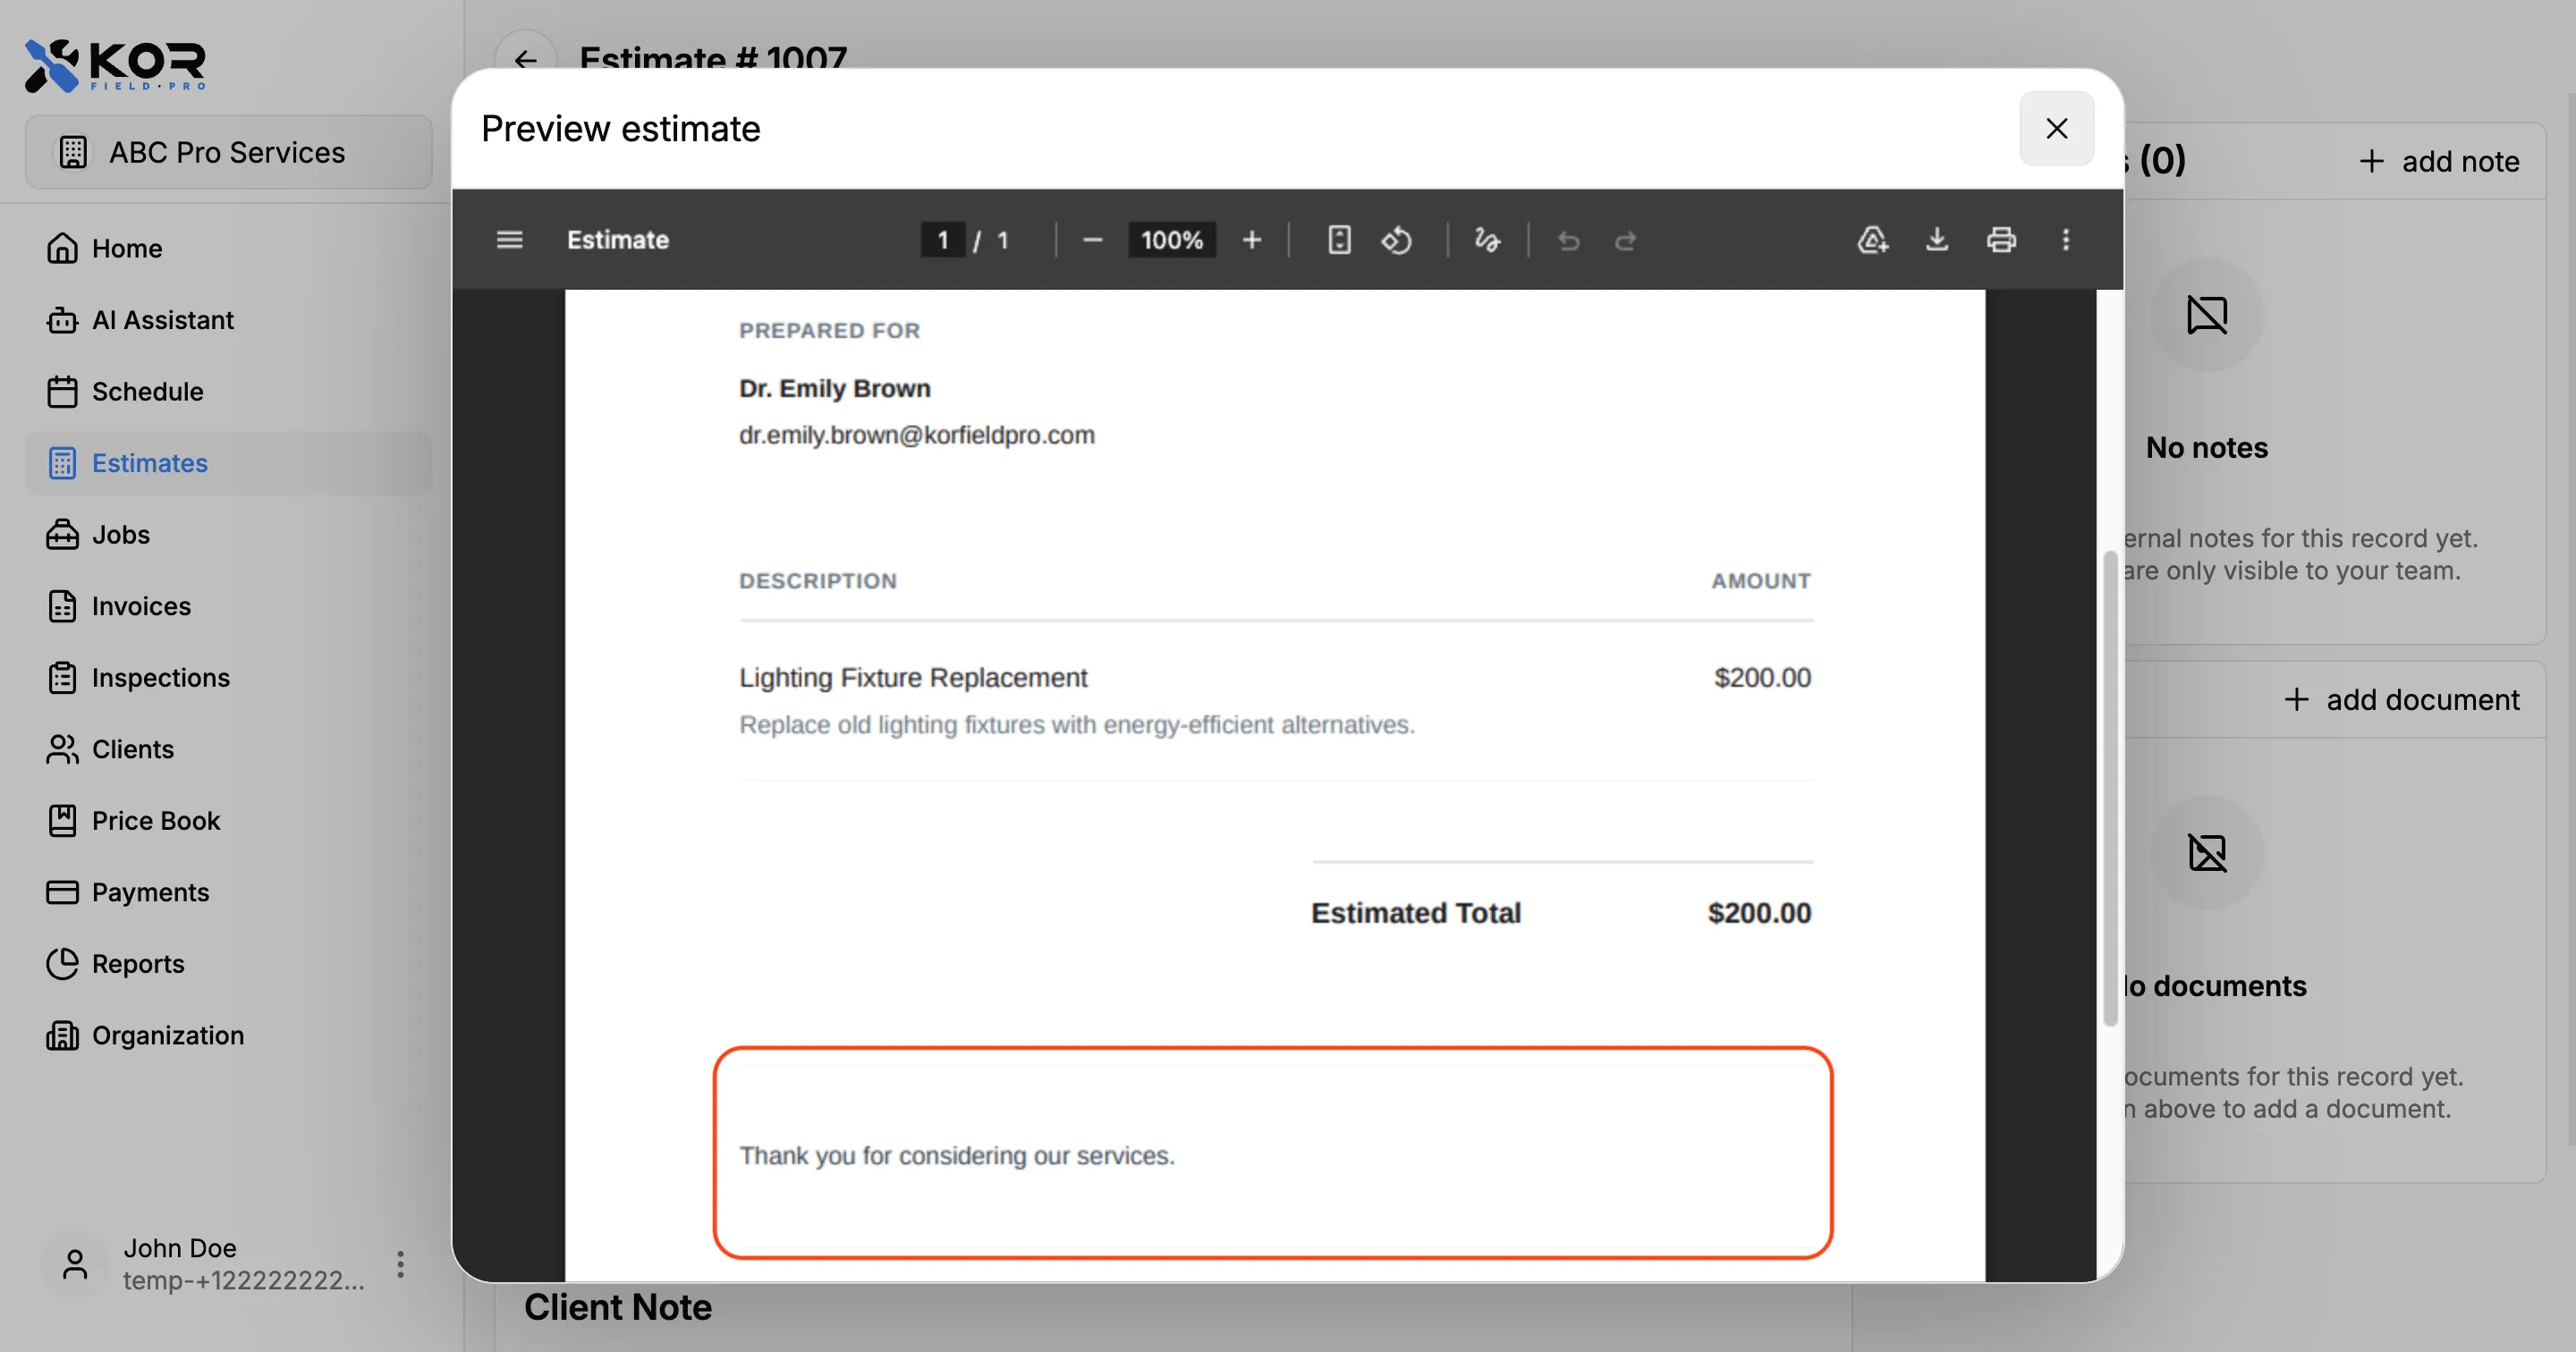Print the estimate document
The width and height of the screenshot is (2576, 1352).
click(2001, 240)
